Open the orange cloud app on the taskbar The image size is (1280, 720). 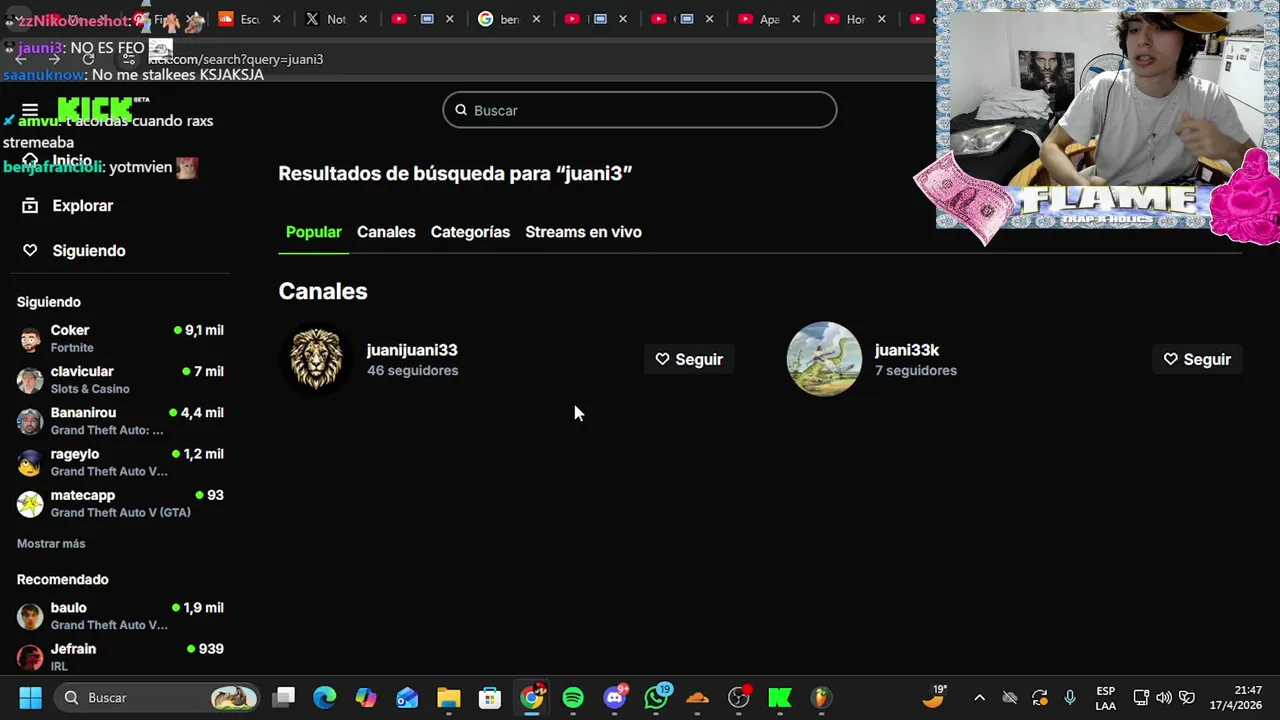coord(697,697)
